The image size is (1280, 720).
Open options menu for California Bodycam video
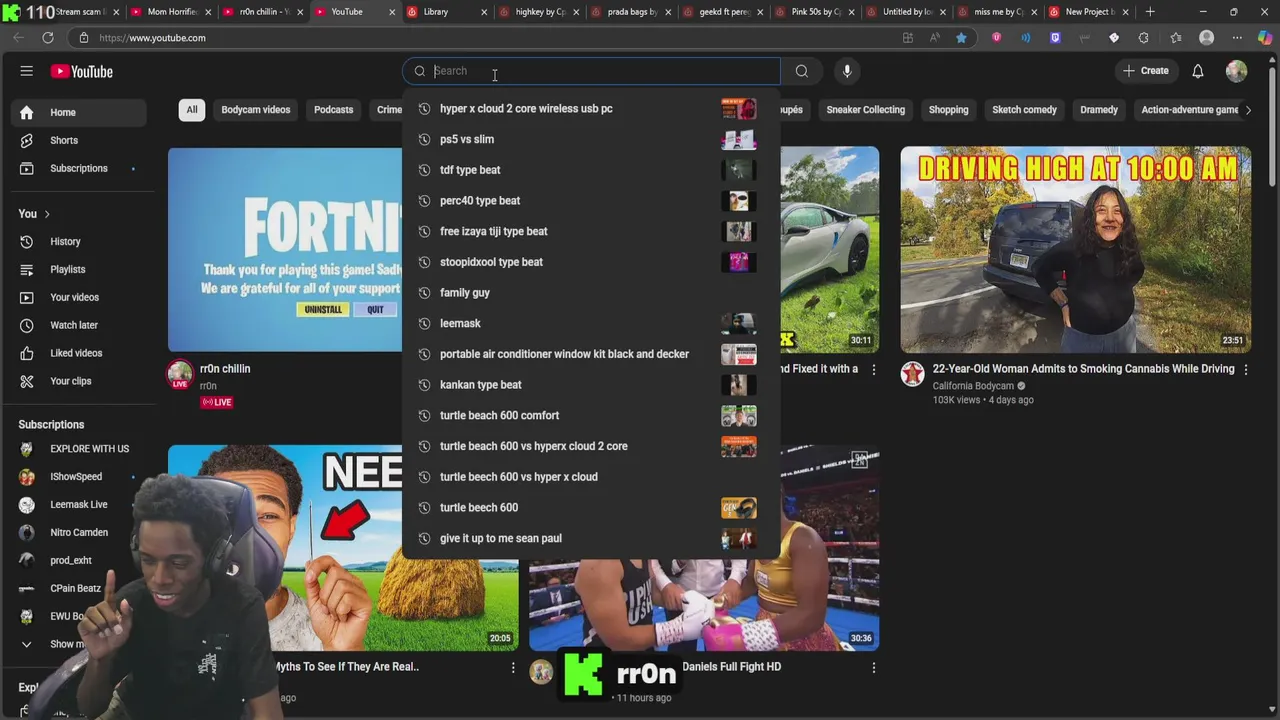(1246, 369)
